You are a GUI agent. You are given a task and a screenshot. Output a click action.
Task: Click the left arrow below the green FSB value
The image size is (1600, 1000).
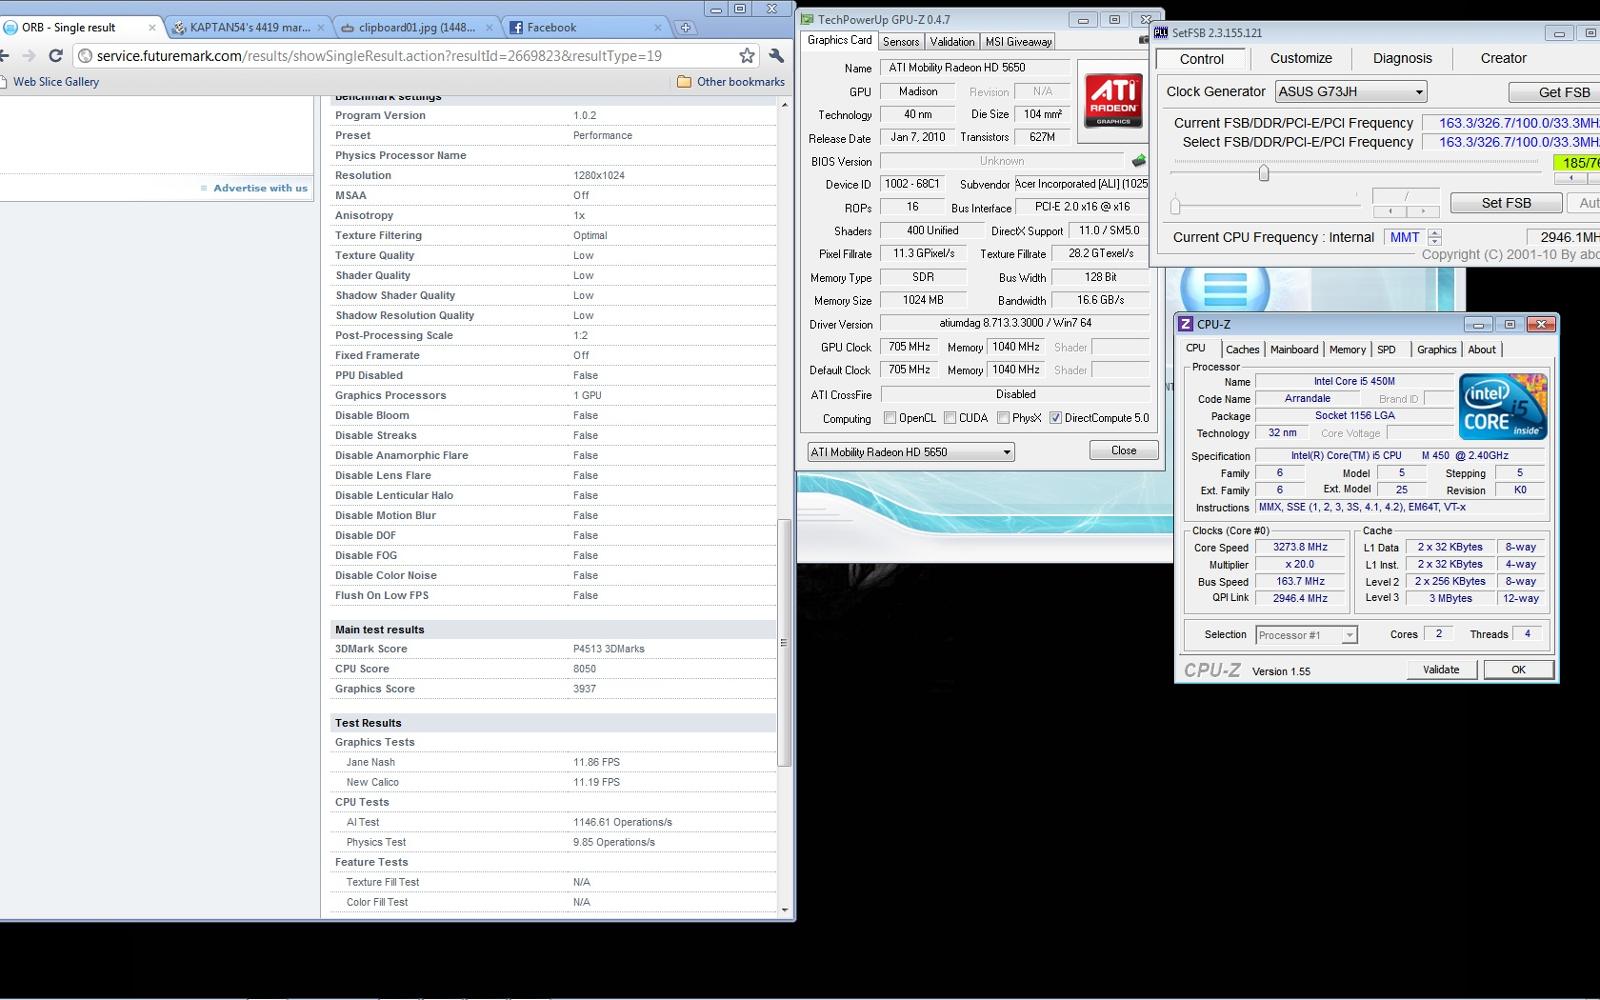(x=1571, y=178)
